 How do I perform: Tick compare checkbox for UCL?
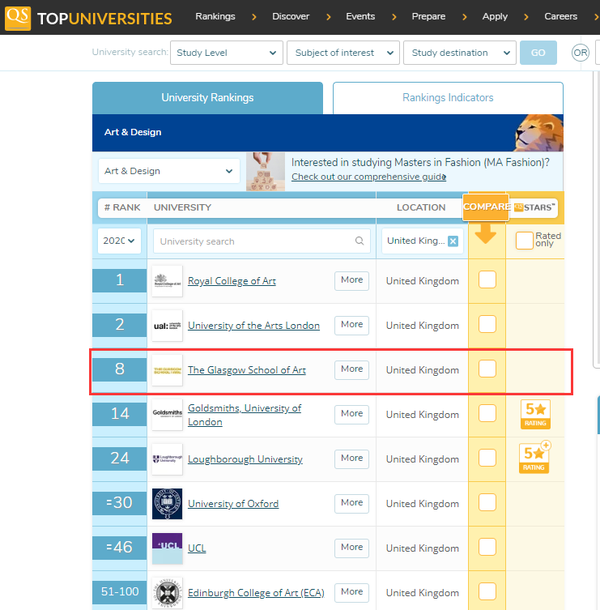click(x=487, y=547)
